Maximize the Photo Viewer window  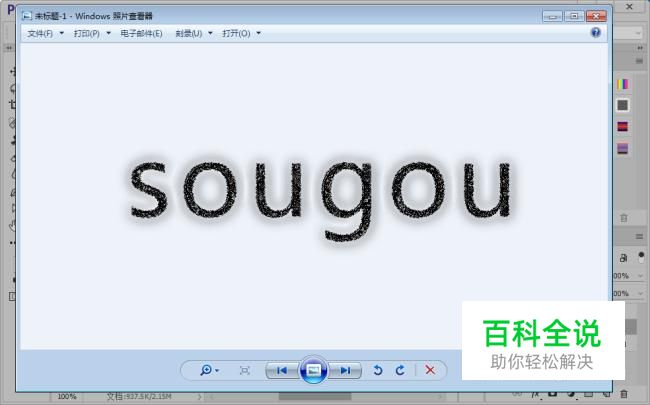574,16
